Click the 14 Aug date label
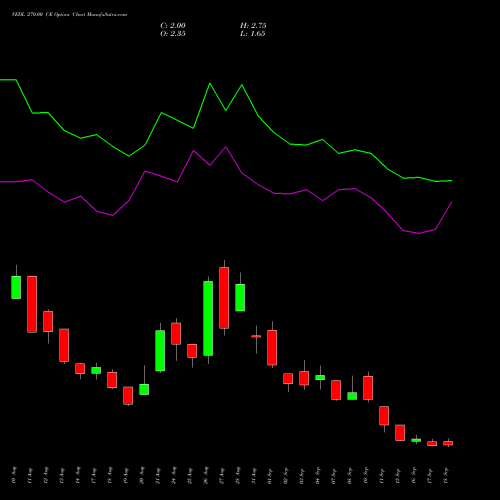The width and height of the screenshot is (500, 500). click(78, 475)
